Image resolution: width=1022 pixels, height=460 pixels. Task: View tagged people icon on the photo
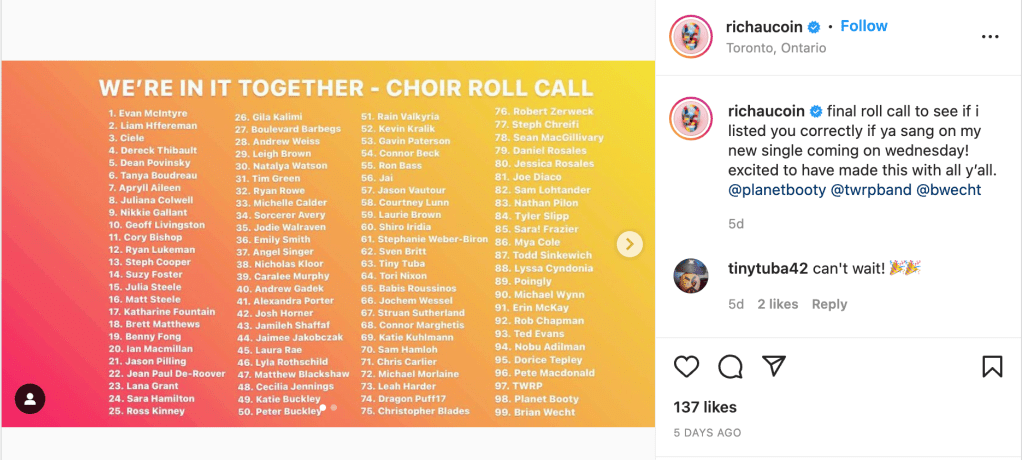pyautogui.click(x=30, y=399)
